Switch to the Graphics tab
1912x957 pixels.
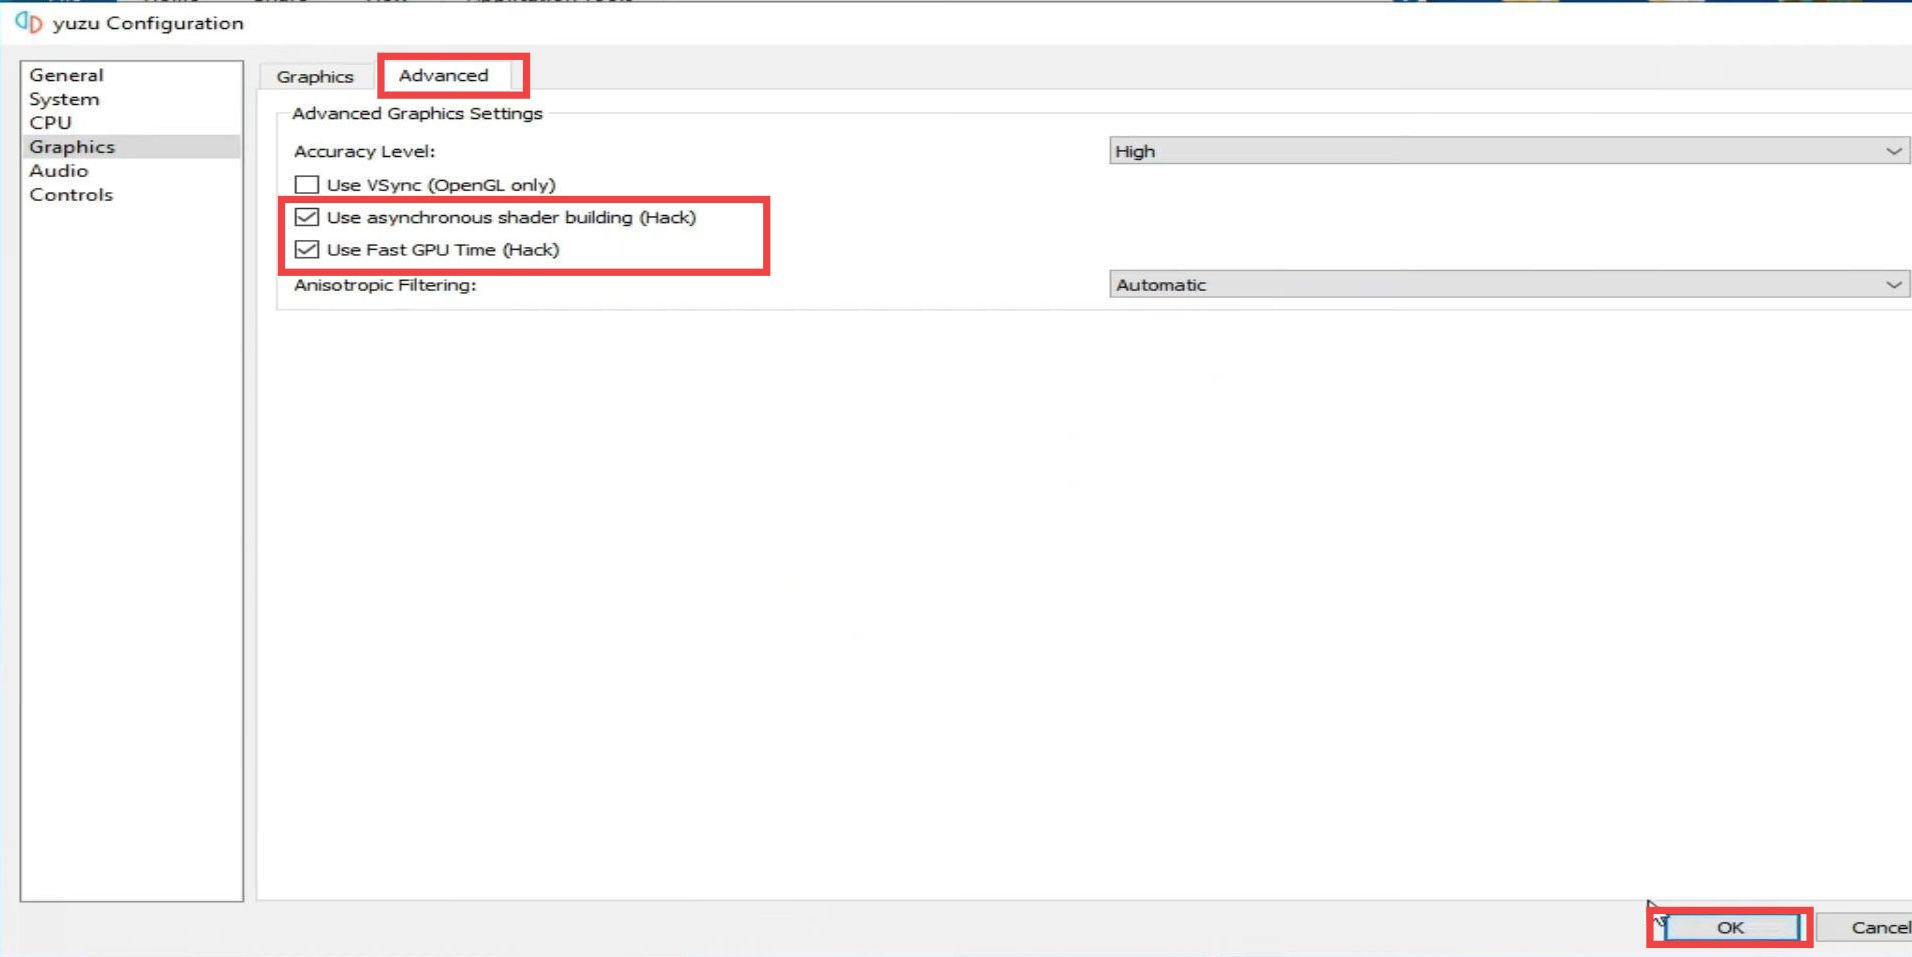point(315,76)
